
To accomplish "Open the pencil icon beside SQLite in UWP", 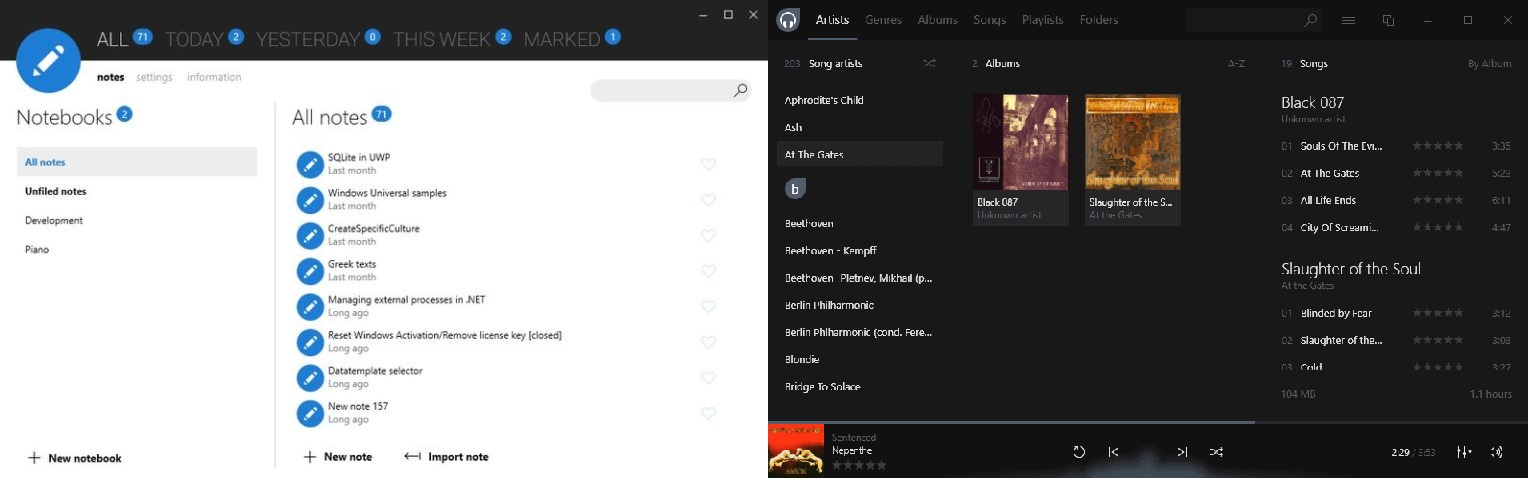I will 310,164.
